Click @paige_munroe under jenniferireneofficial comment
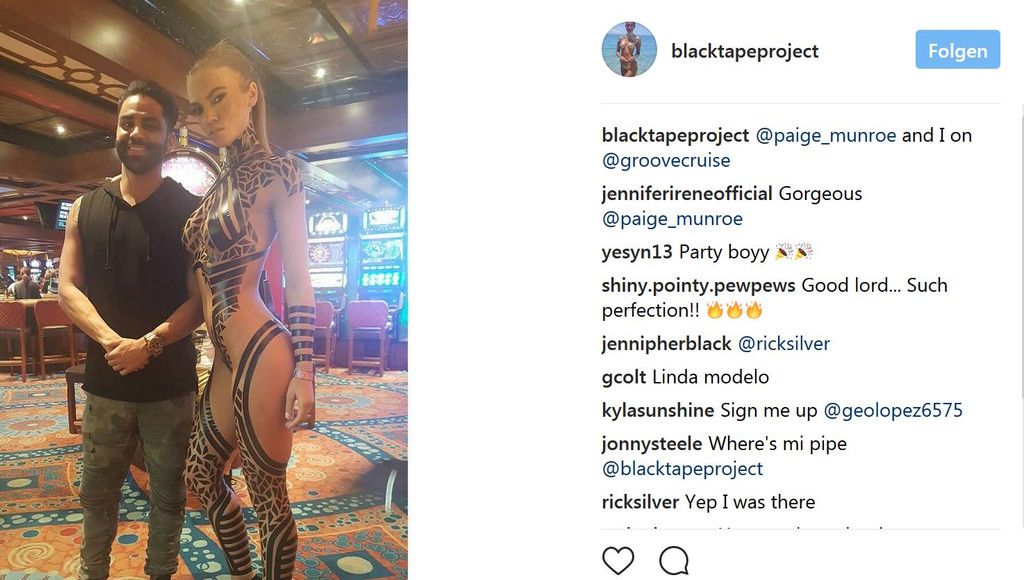The image size is (1024, 580). pos(672,219)
